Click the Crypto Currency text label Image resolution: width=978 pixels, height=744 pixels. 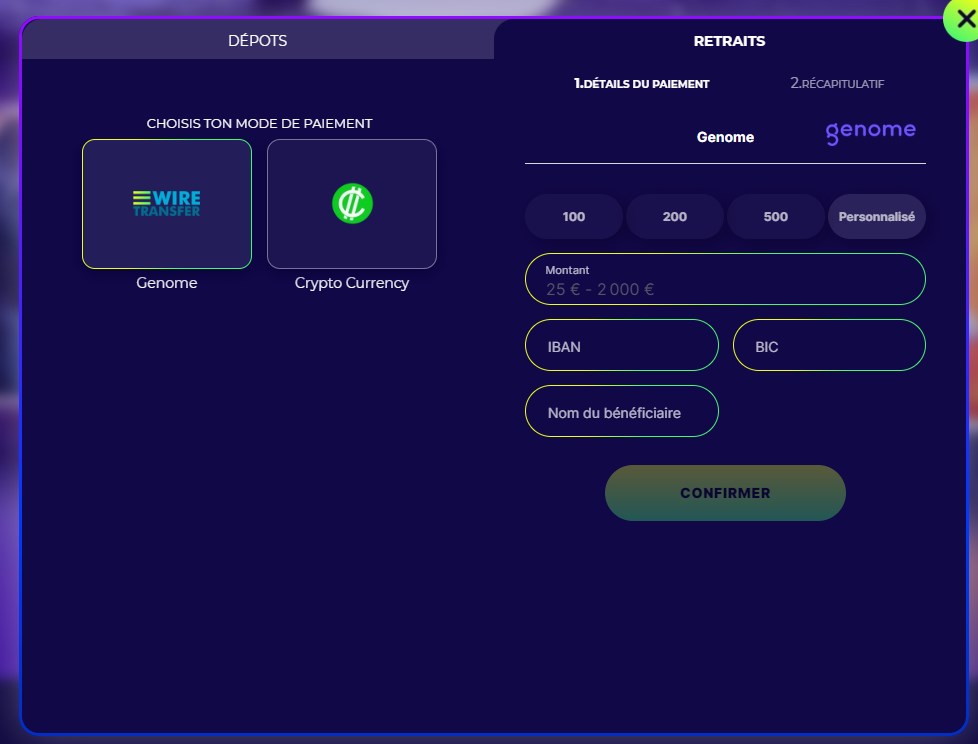[352, 283]
